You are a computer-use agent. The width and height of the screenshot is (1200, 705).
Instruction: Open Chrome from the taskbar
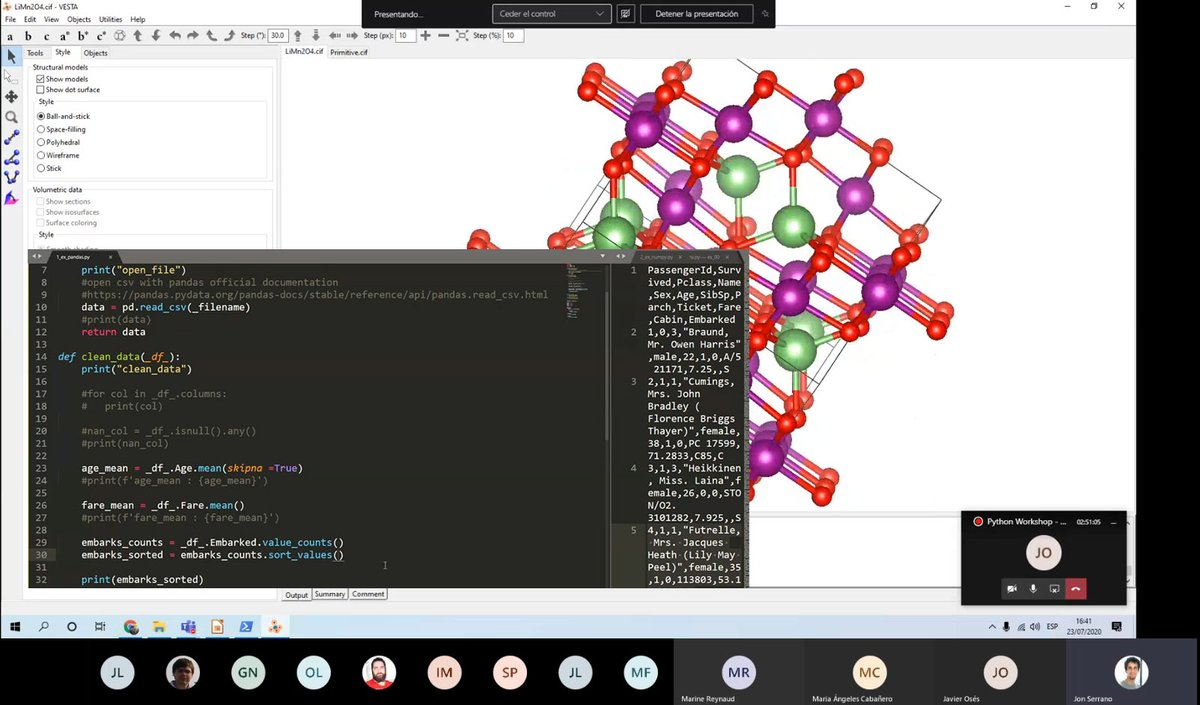131,627
